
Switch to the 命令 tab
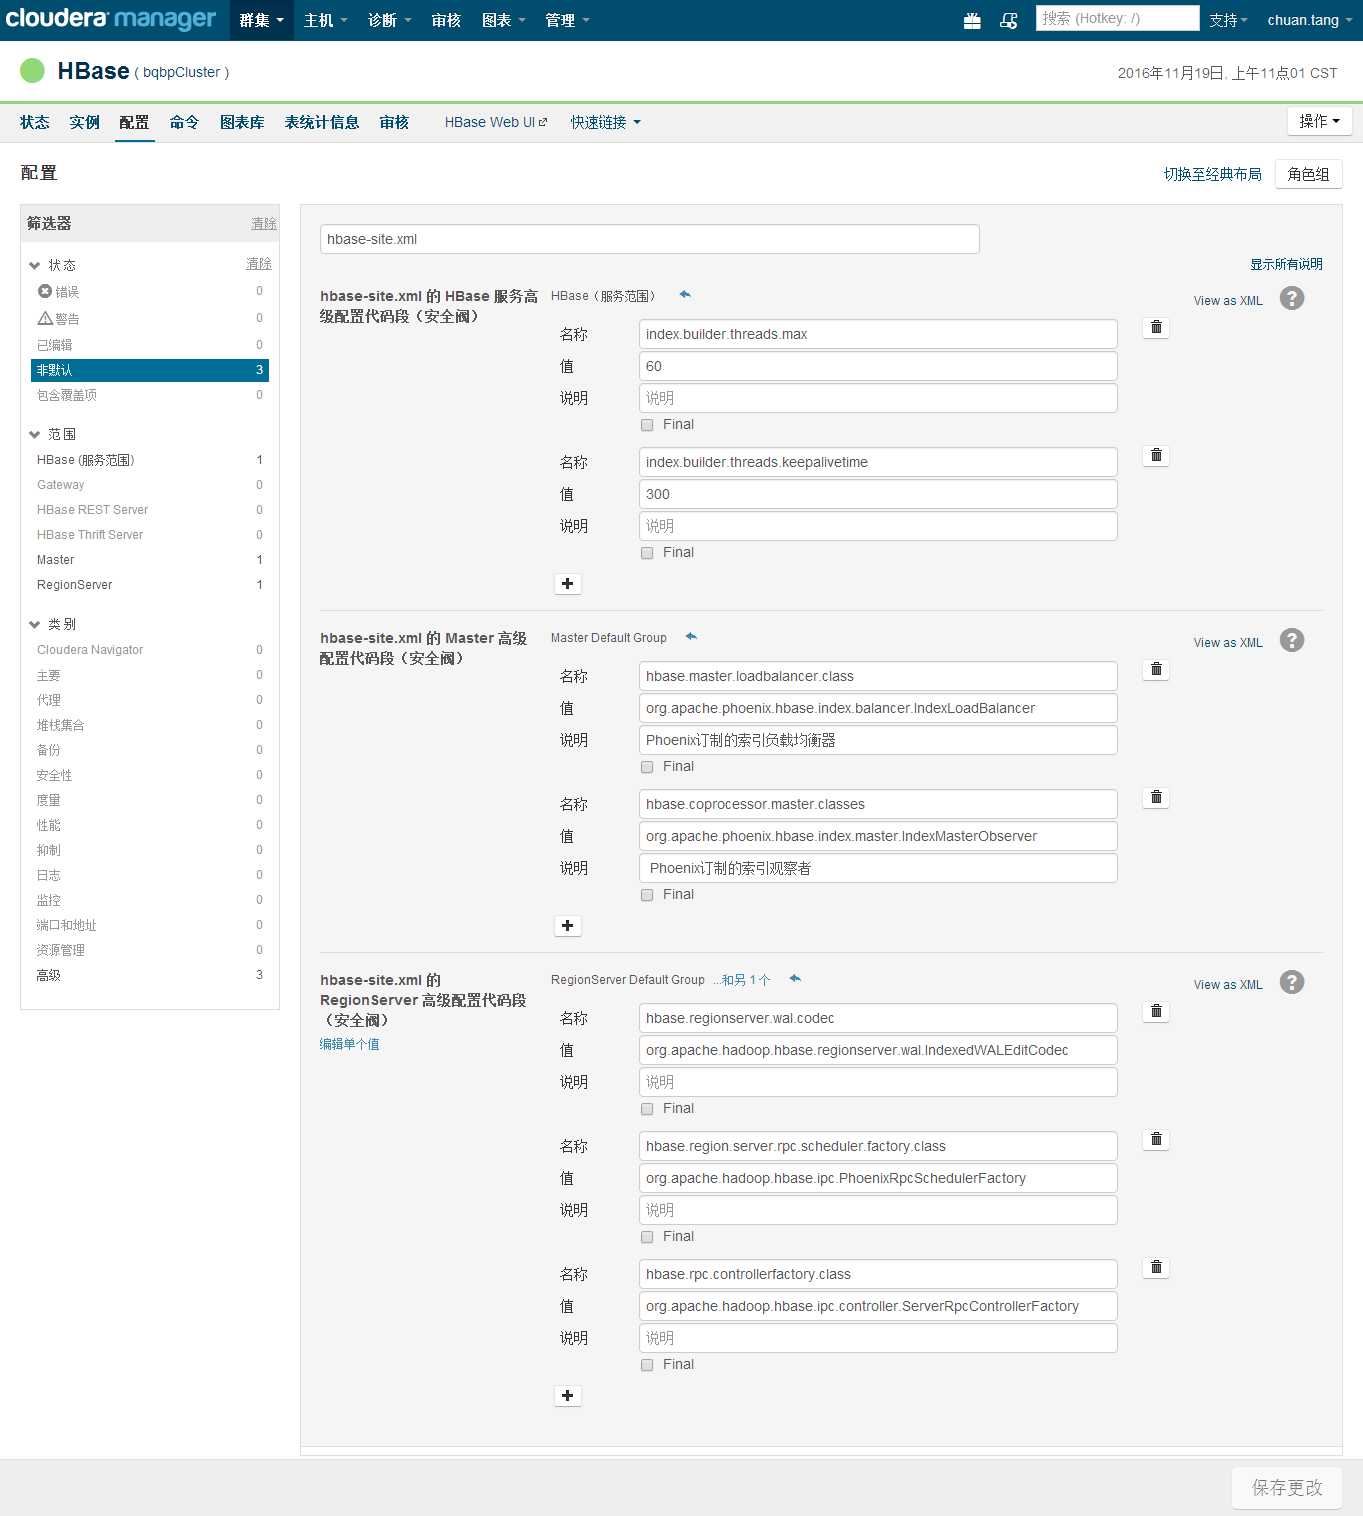(x=184, y=122)
